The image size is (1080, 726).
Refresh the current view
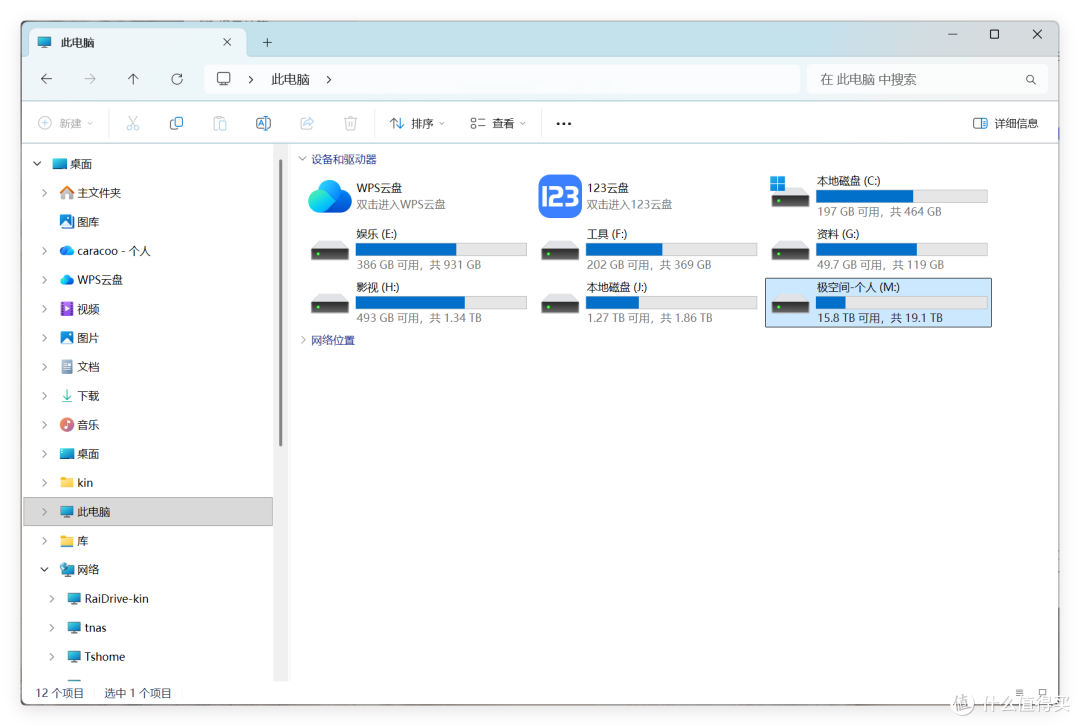click(177, 79)
